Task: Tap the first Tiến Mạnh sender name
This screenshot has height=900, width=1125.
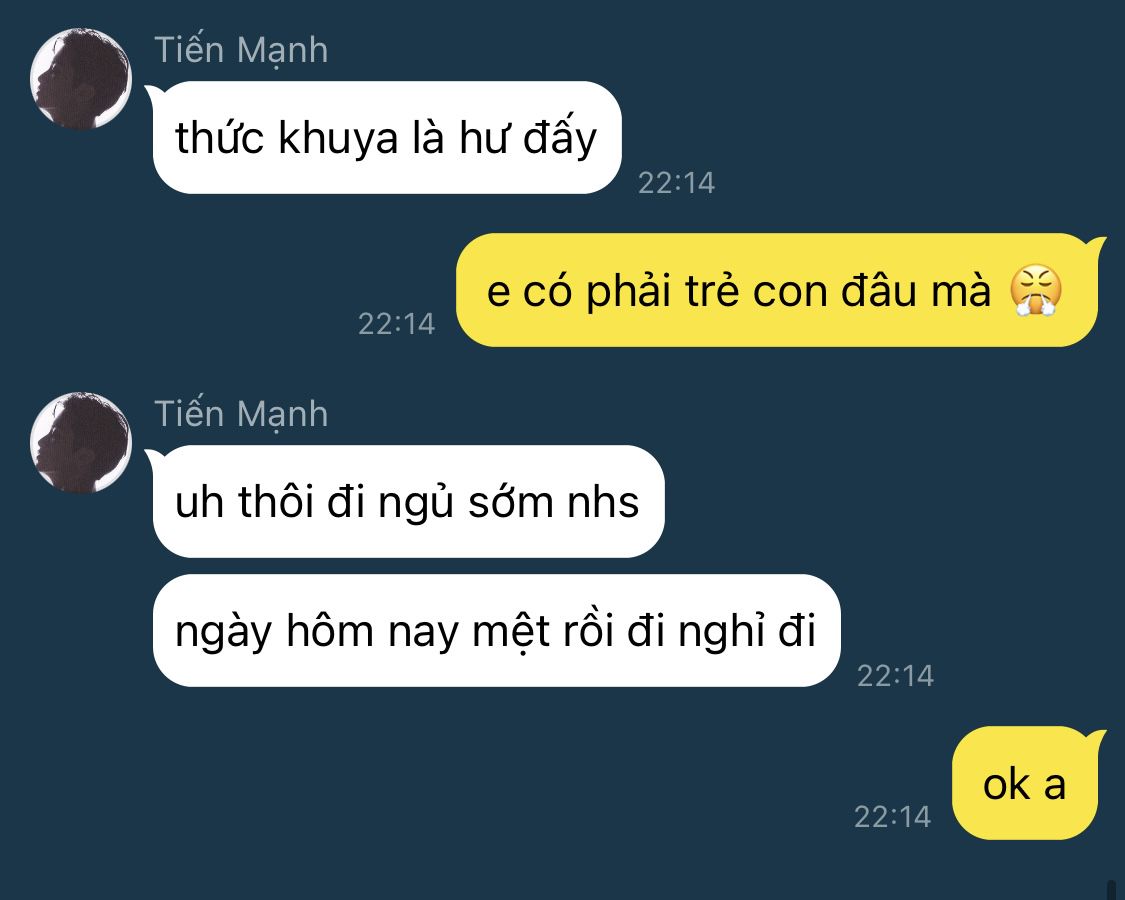Action: [241, 52]
